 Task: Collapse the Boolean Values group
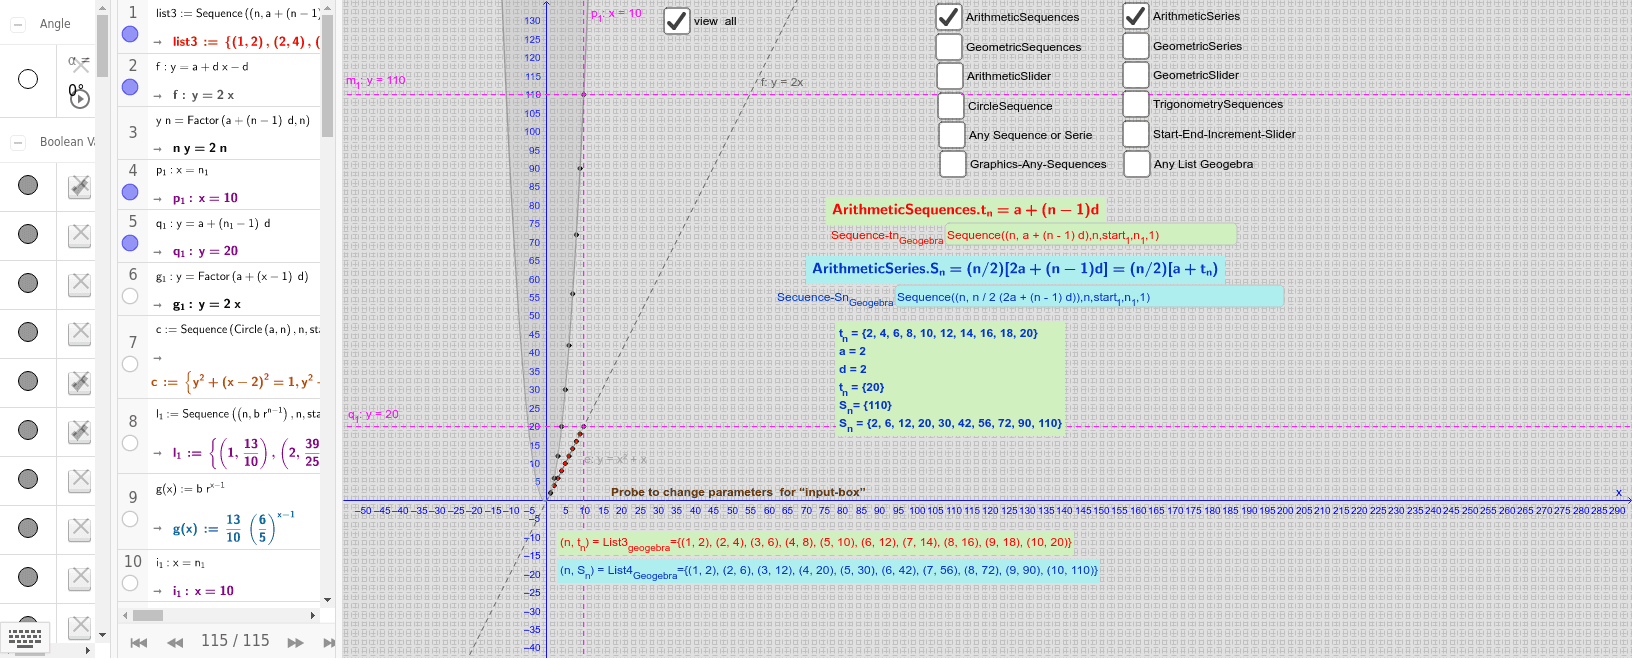point(18,142)
